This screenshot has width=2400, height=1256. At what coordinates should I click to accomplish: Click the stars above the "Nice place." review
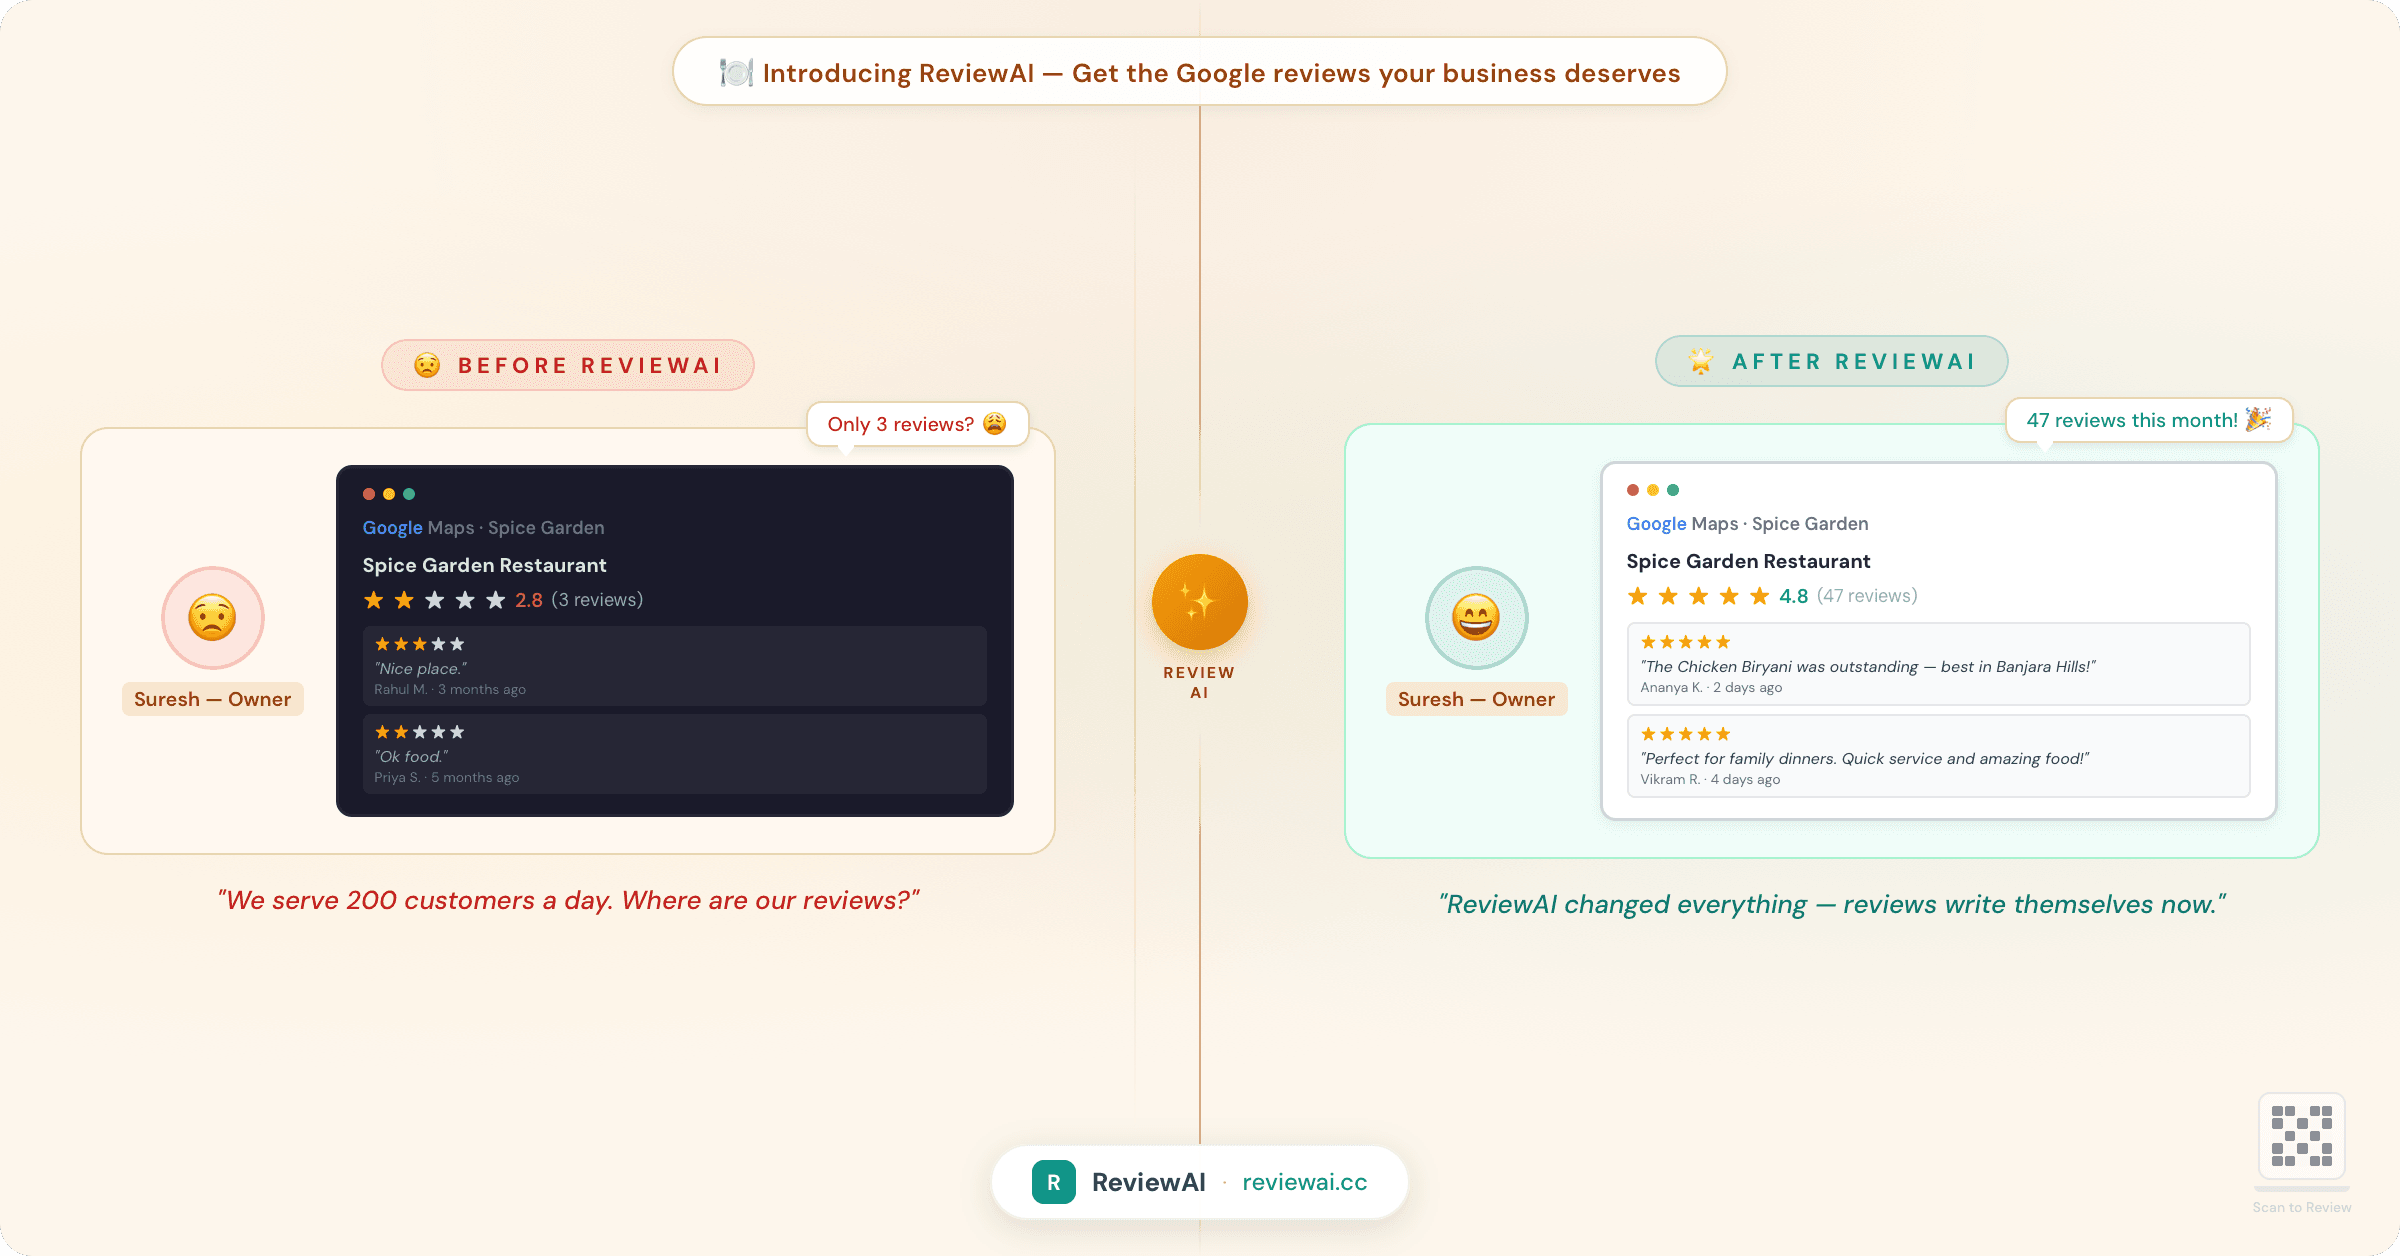coord(420,644)
